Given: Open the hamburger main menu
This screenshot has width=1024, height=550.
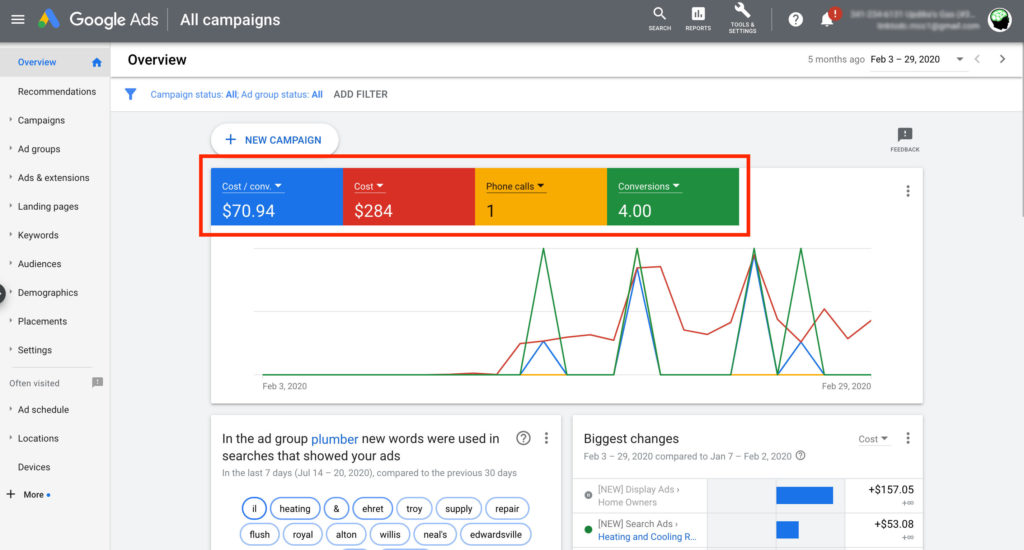Looking at the screenshot, I should tap(18, 20).
